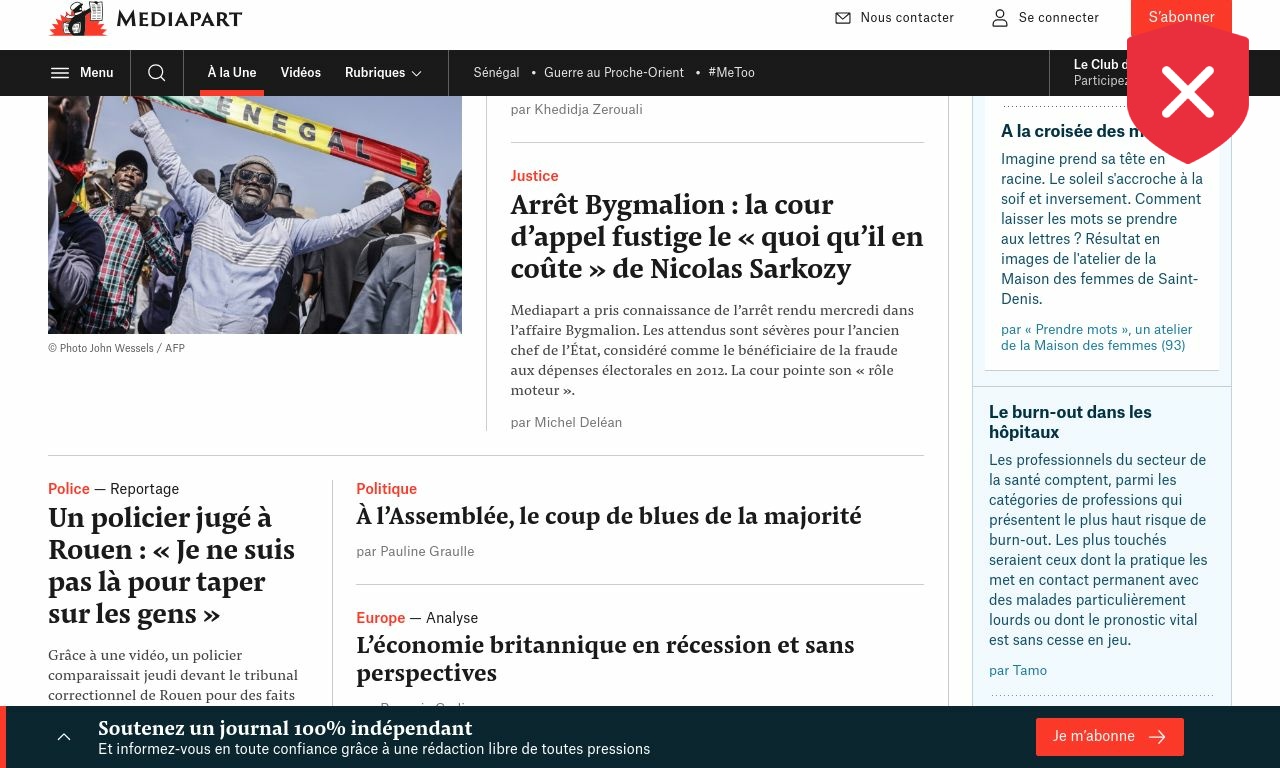Open the policier jugé à Rouen article

click(172, 565)
